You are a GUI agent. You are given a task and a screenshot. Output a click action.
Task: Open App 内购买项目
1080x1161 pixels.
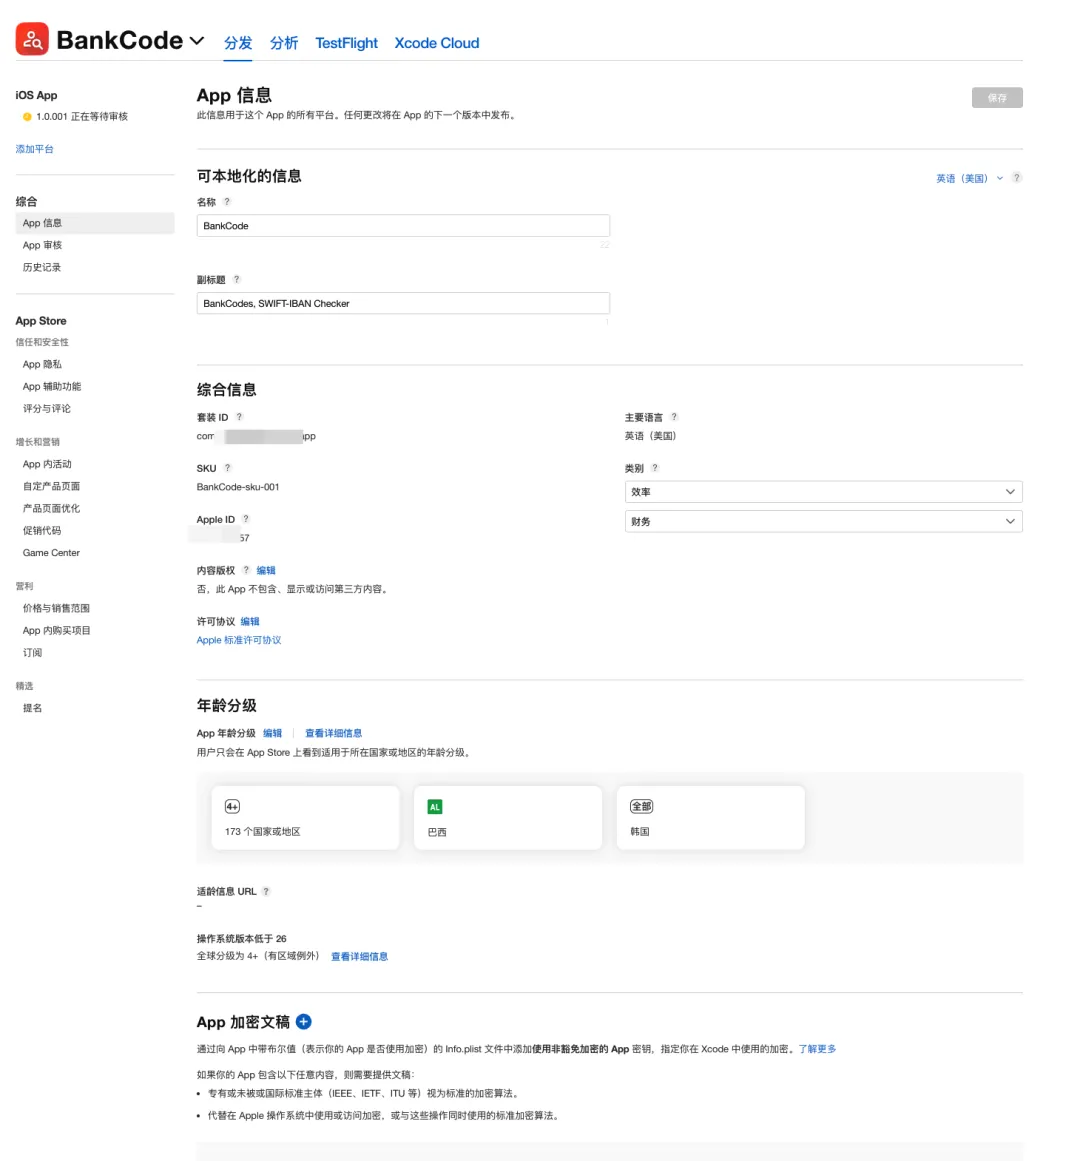pos(56,631)
